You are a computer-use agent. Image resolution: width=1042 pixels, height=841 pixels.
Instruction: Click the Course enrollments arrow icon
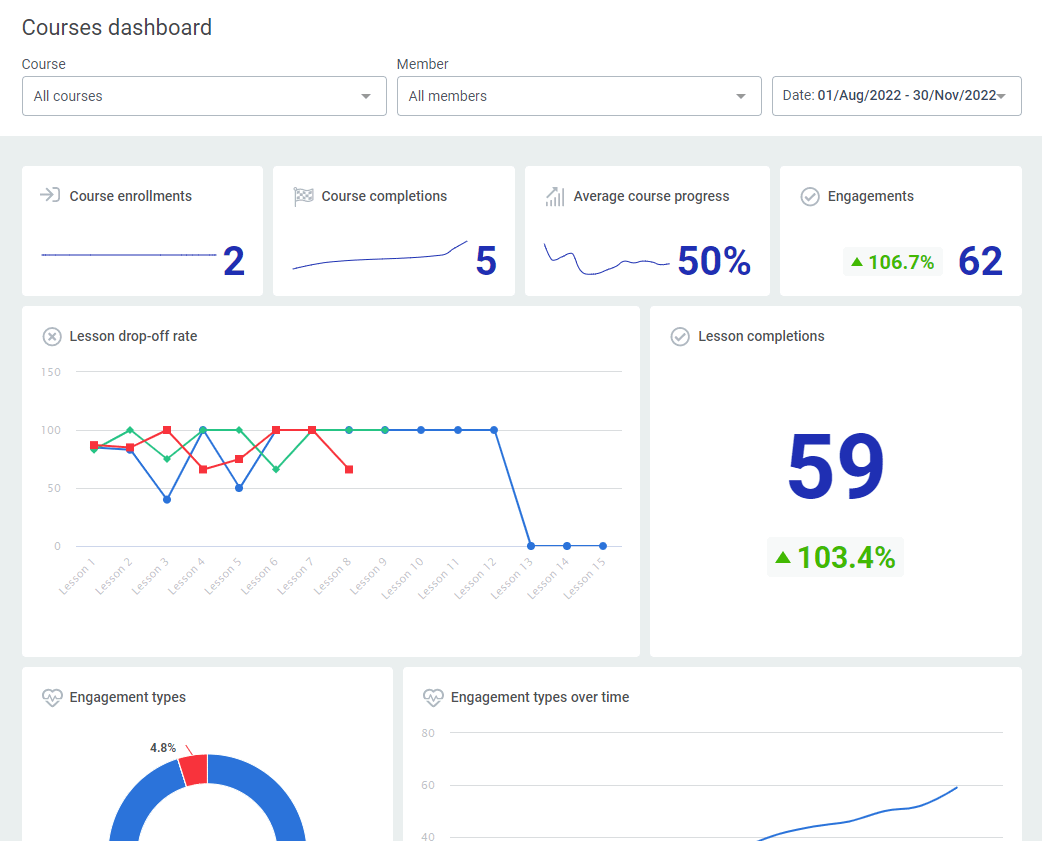pyautogui.click(x=50, y=196)
